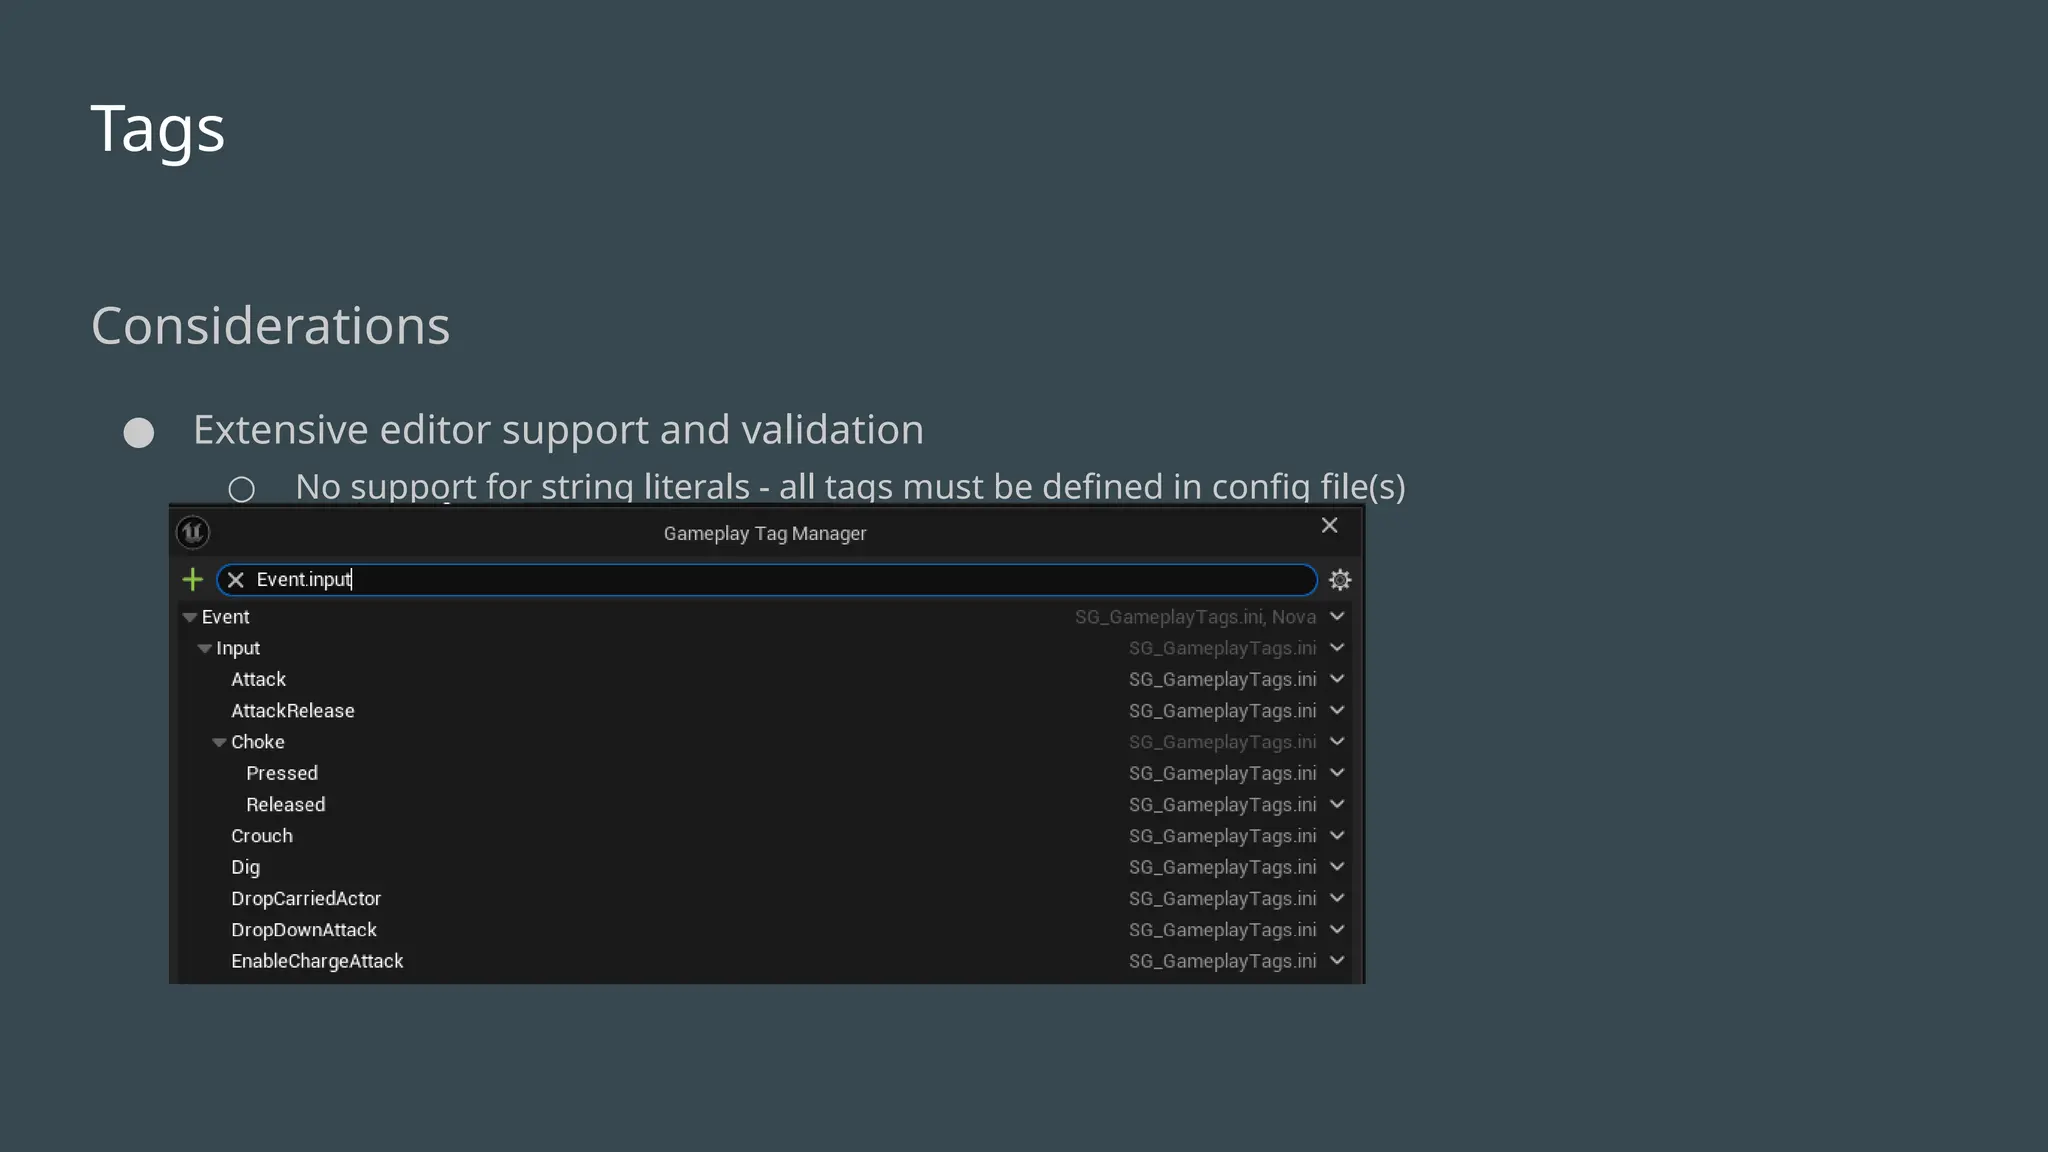This screenshot has width=2048, height=1152.
Task: Open the chevron dropdown on the Pressed row
Action: pyautogui.click(x=1337, y=773)
